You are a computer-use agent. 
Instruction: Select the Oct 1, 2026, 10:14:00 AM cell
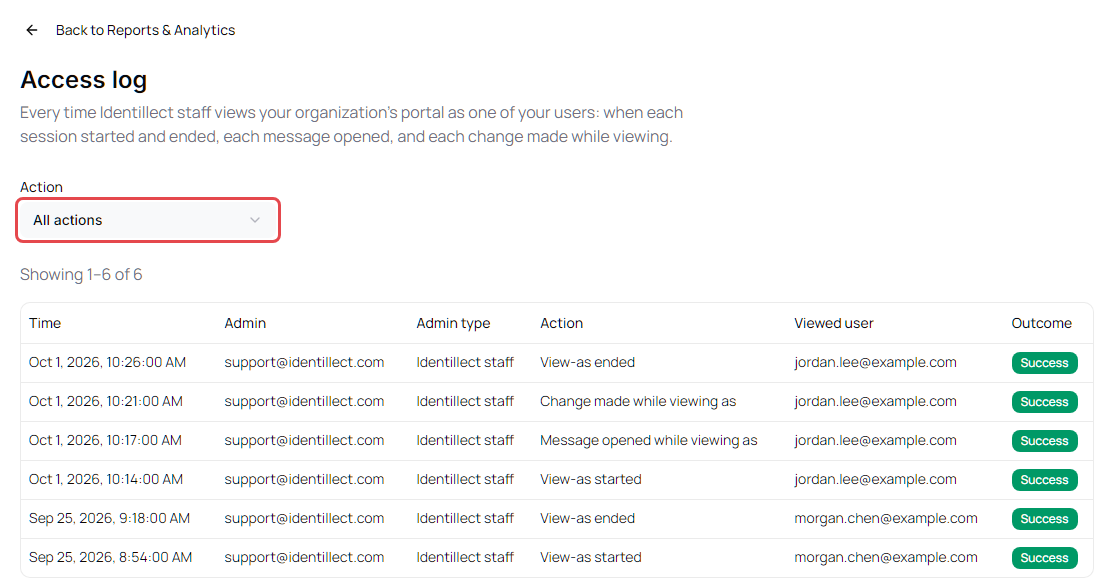[x=106, y=479]
